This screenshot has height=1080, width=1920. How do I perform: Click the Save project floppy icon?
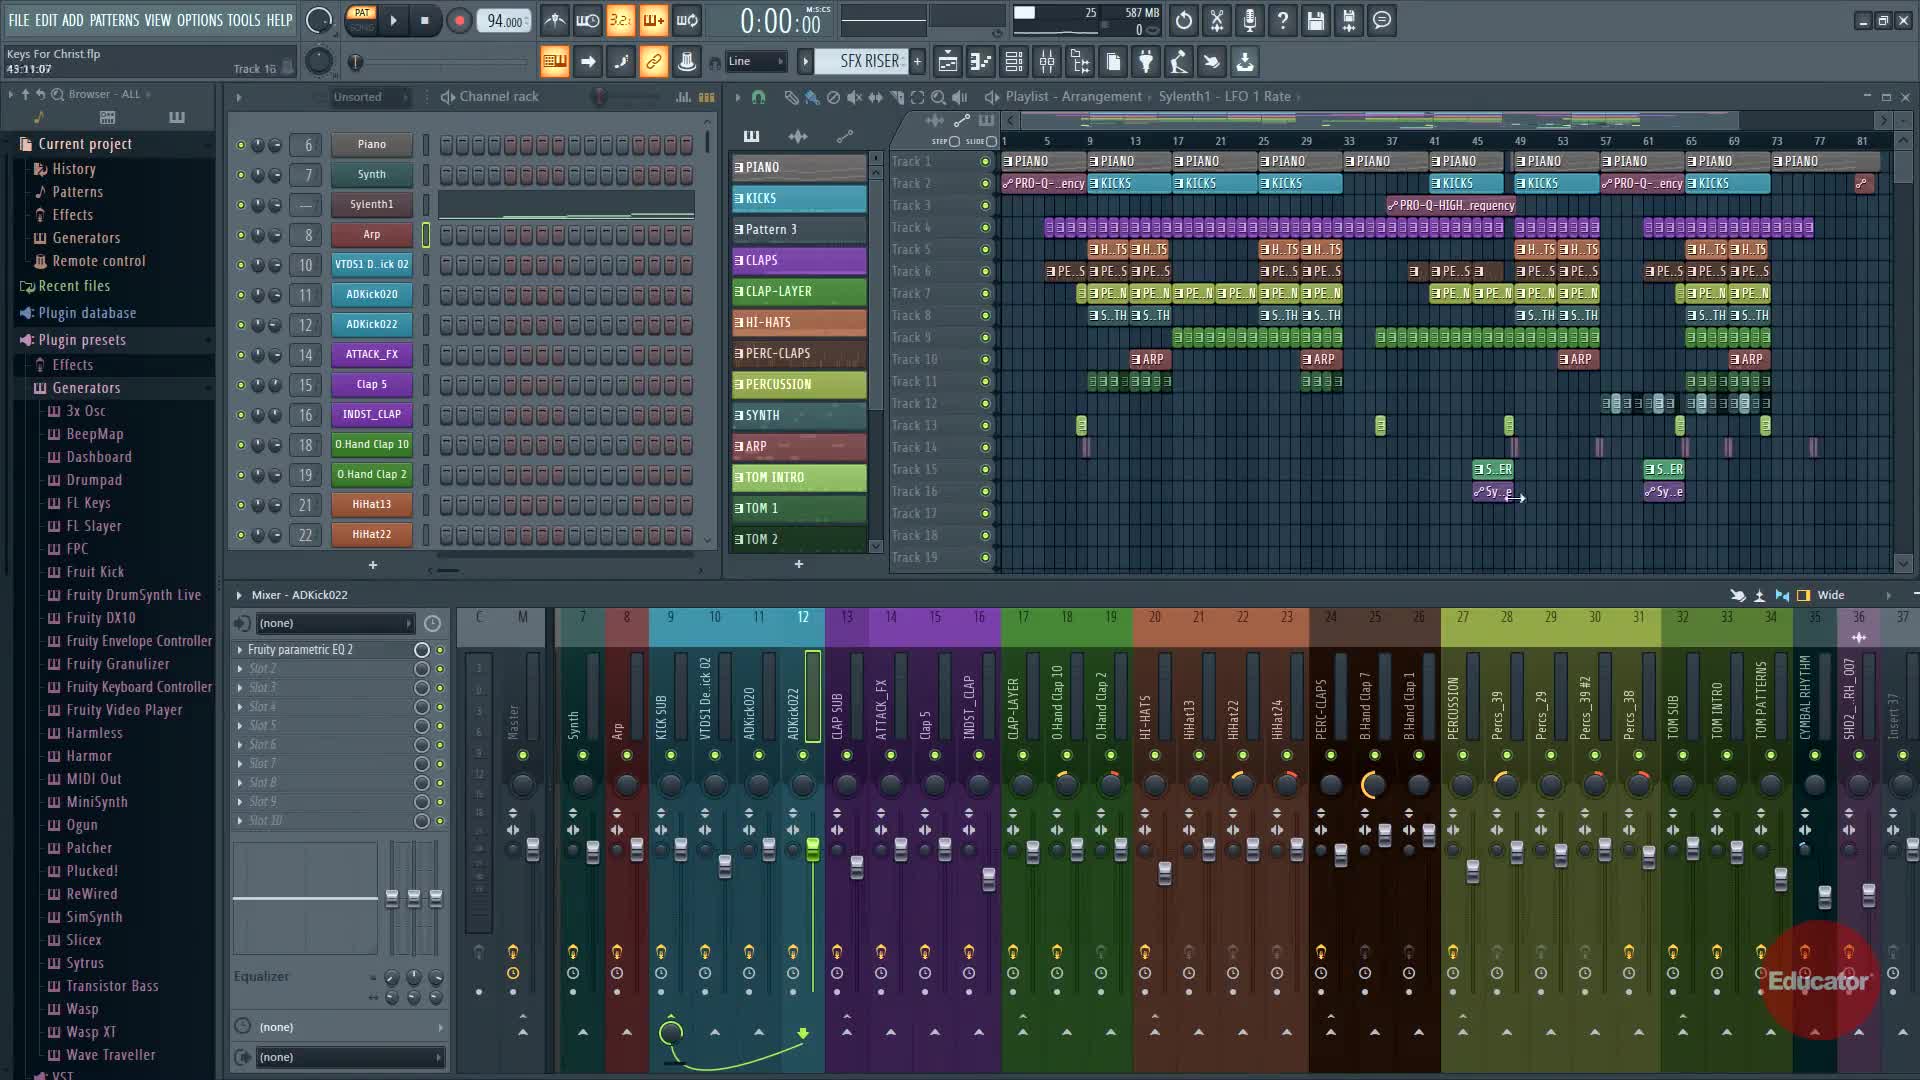pos(1315,21)
